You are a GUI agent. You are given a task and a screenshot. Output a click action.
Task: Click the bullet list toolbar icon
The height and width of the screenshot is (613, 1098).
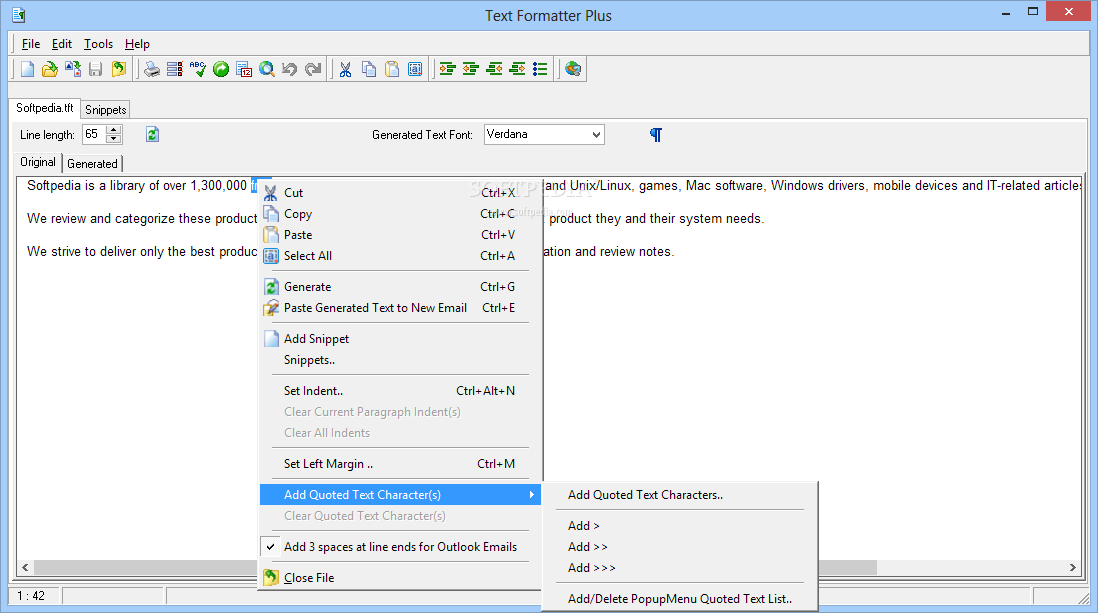click(x=540, y=69)
